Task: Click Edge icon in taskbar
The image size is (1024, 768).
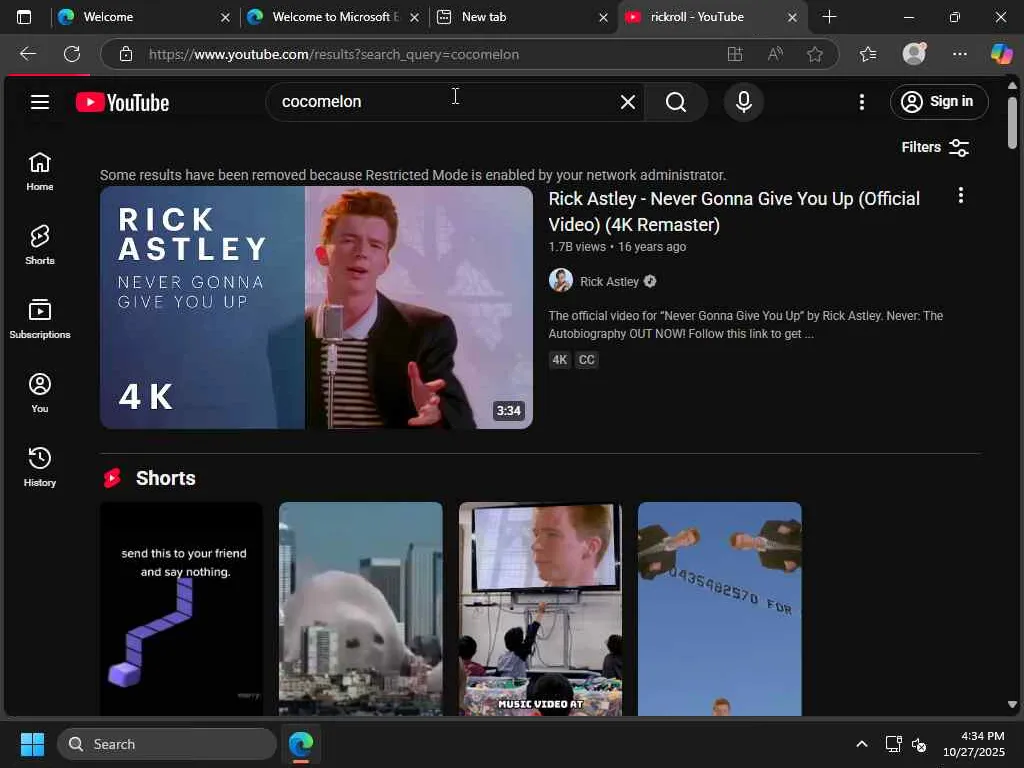Action: pos(301,744)
